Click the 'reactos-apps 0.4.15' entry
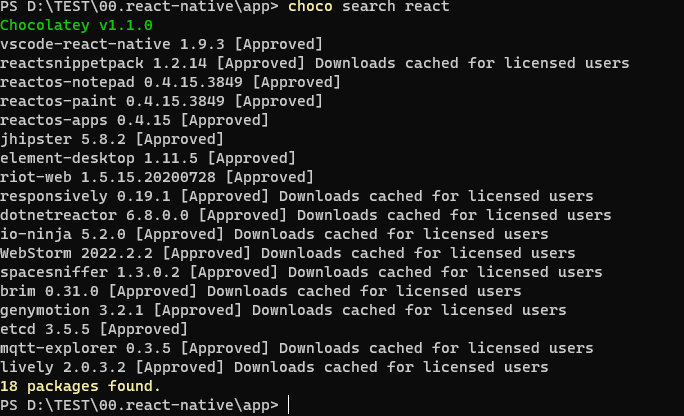The image size is (684, 416). pos(134,120)
